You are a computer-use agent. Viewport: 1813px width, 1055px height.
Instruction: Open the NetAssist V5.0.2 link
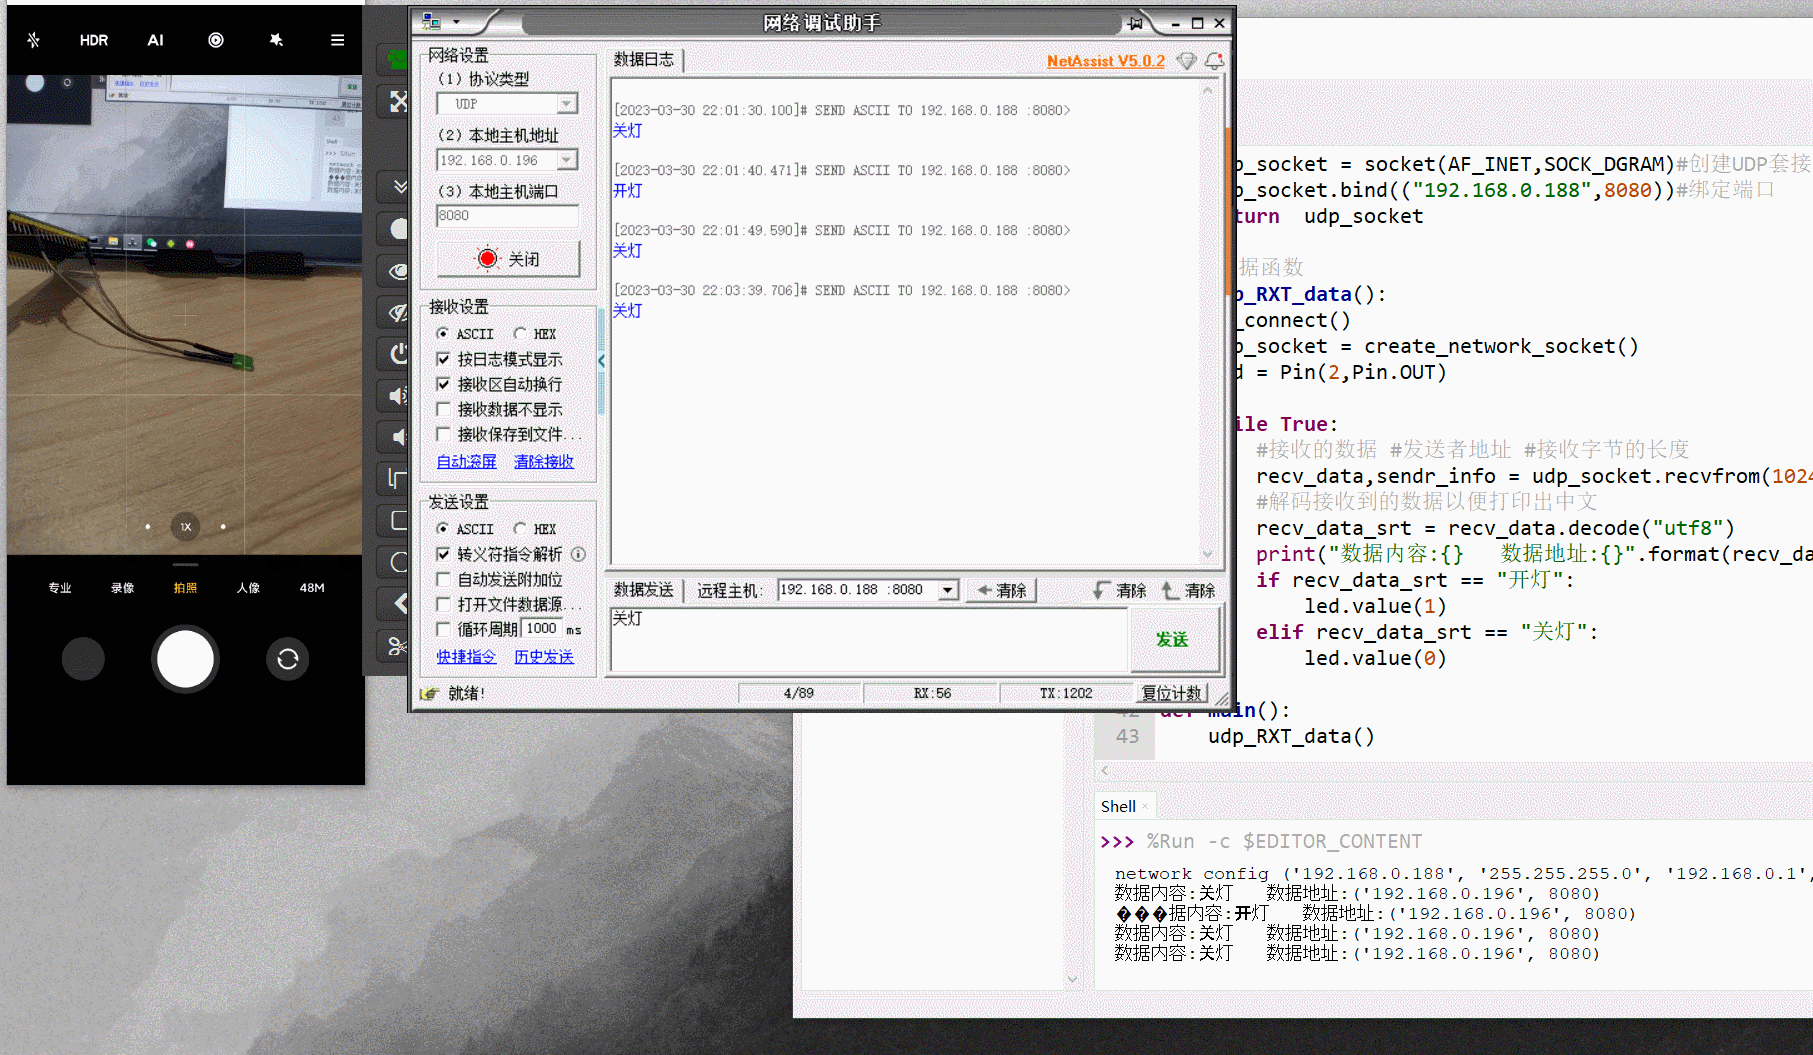click(1105, 61)
